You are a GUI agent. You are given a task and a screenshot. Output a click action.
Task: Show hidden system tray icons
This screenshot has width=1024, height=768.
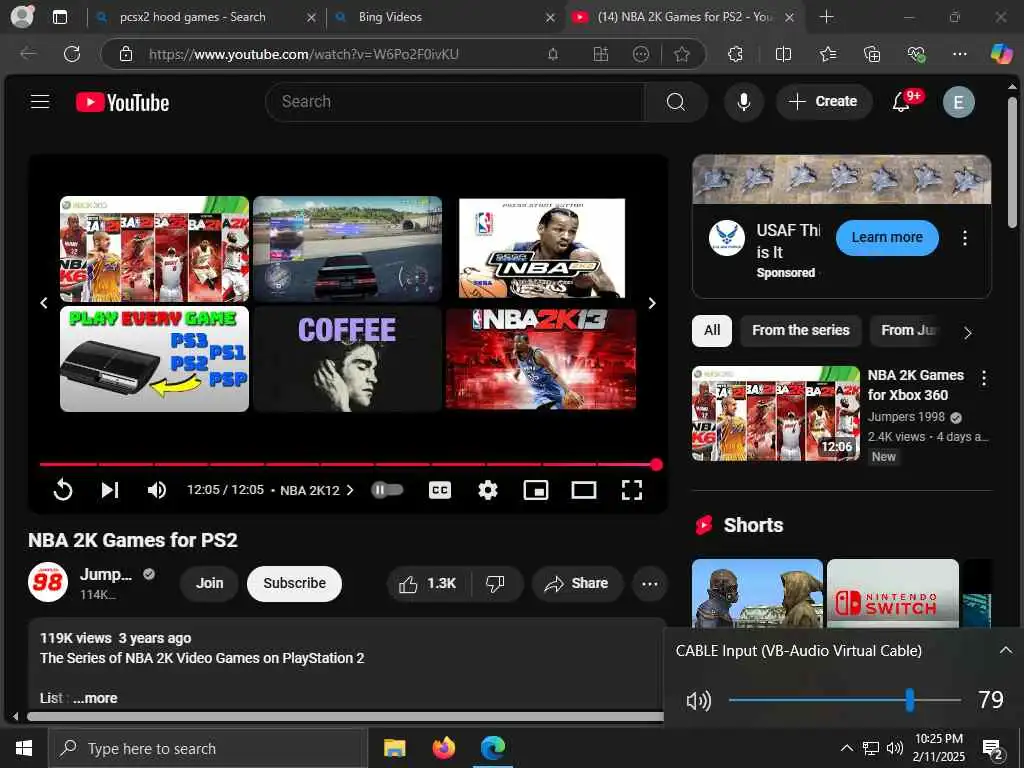(x=846, y=748)
